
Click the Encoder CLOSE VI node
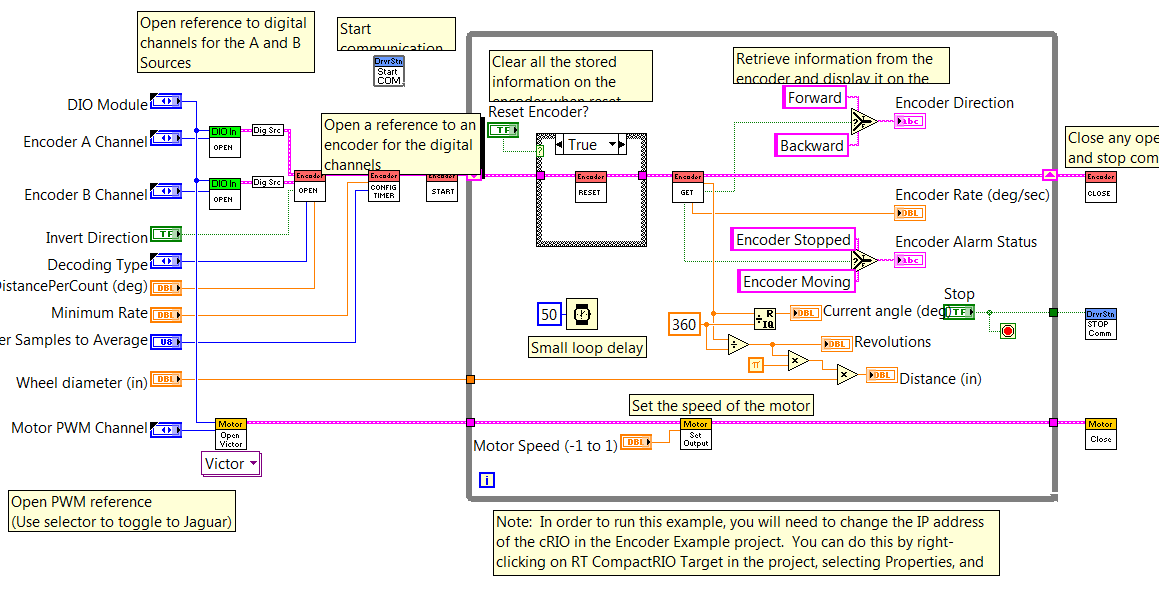(1100, 185)
